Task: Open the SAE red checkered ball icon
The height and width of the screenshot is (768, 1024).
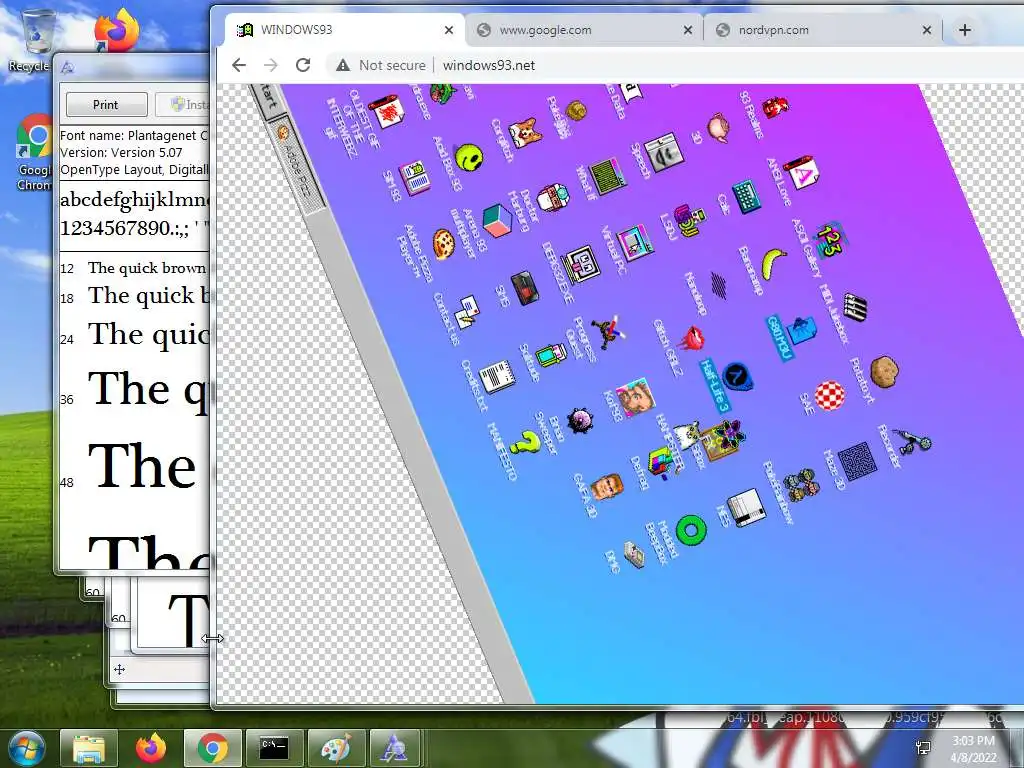Action: (x=829, y=396)
